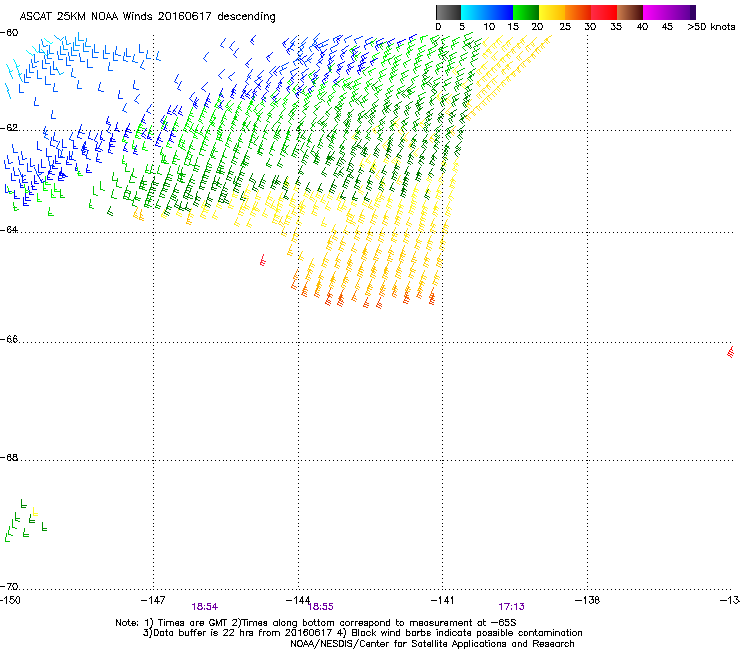This screenshot has width=740, height=650.
Task: Click the -66 latitude axis label
Action: tap(9, 340)
